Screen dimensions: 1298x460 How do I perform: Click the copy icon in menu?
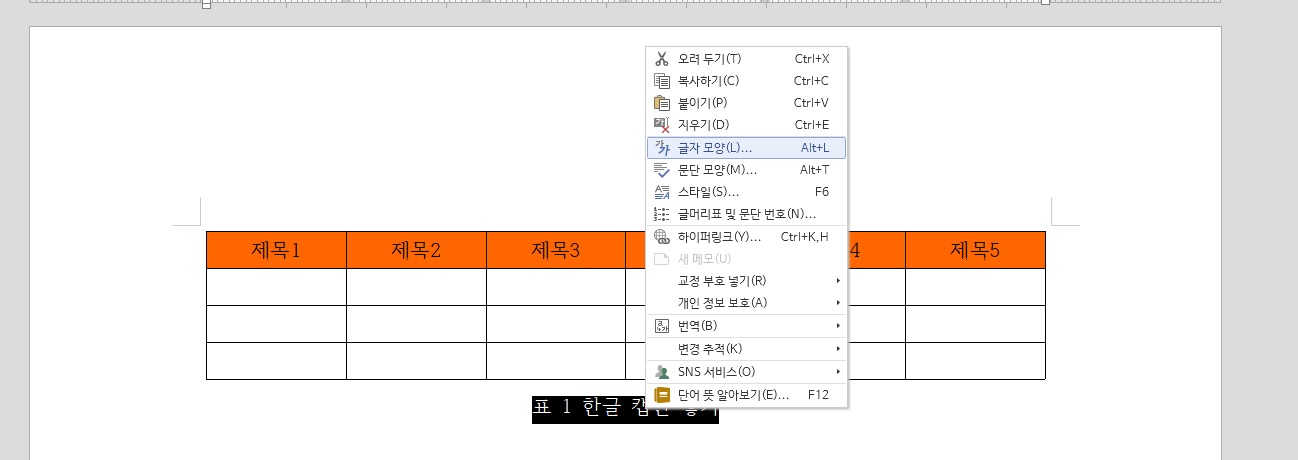point(661,81)
